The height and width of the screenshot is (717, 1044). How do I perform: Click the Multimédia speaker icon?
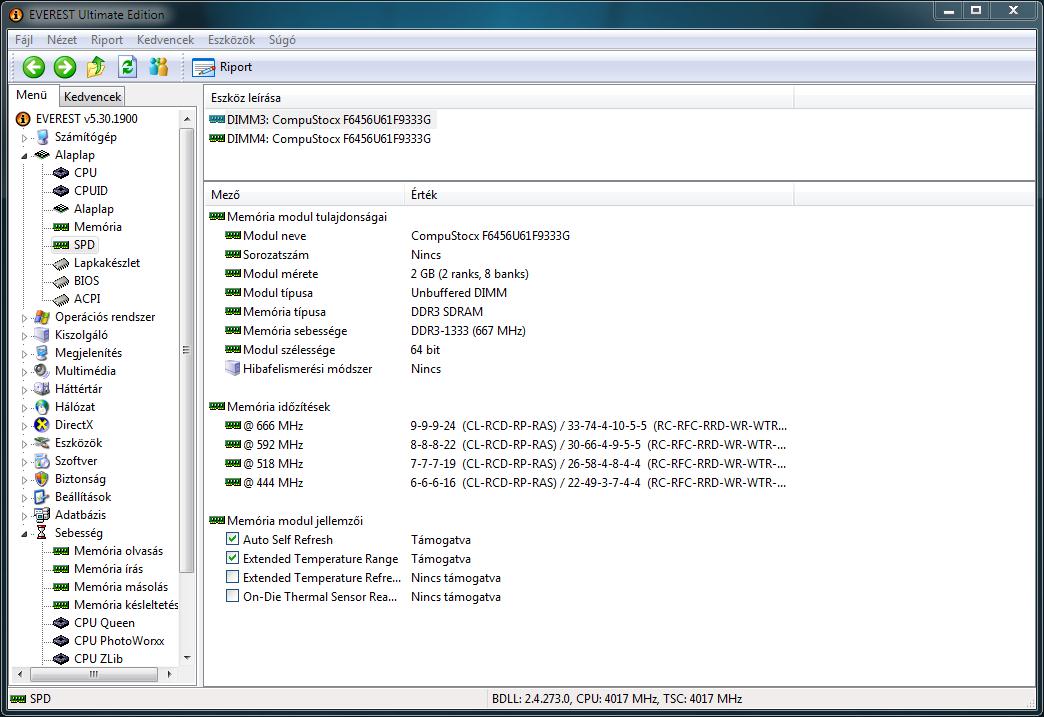pos(42,371)
